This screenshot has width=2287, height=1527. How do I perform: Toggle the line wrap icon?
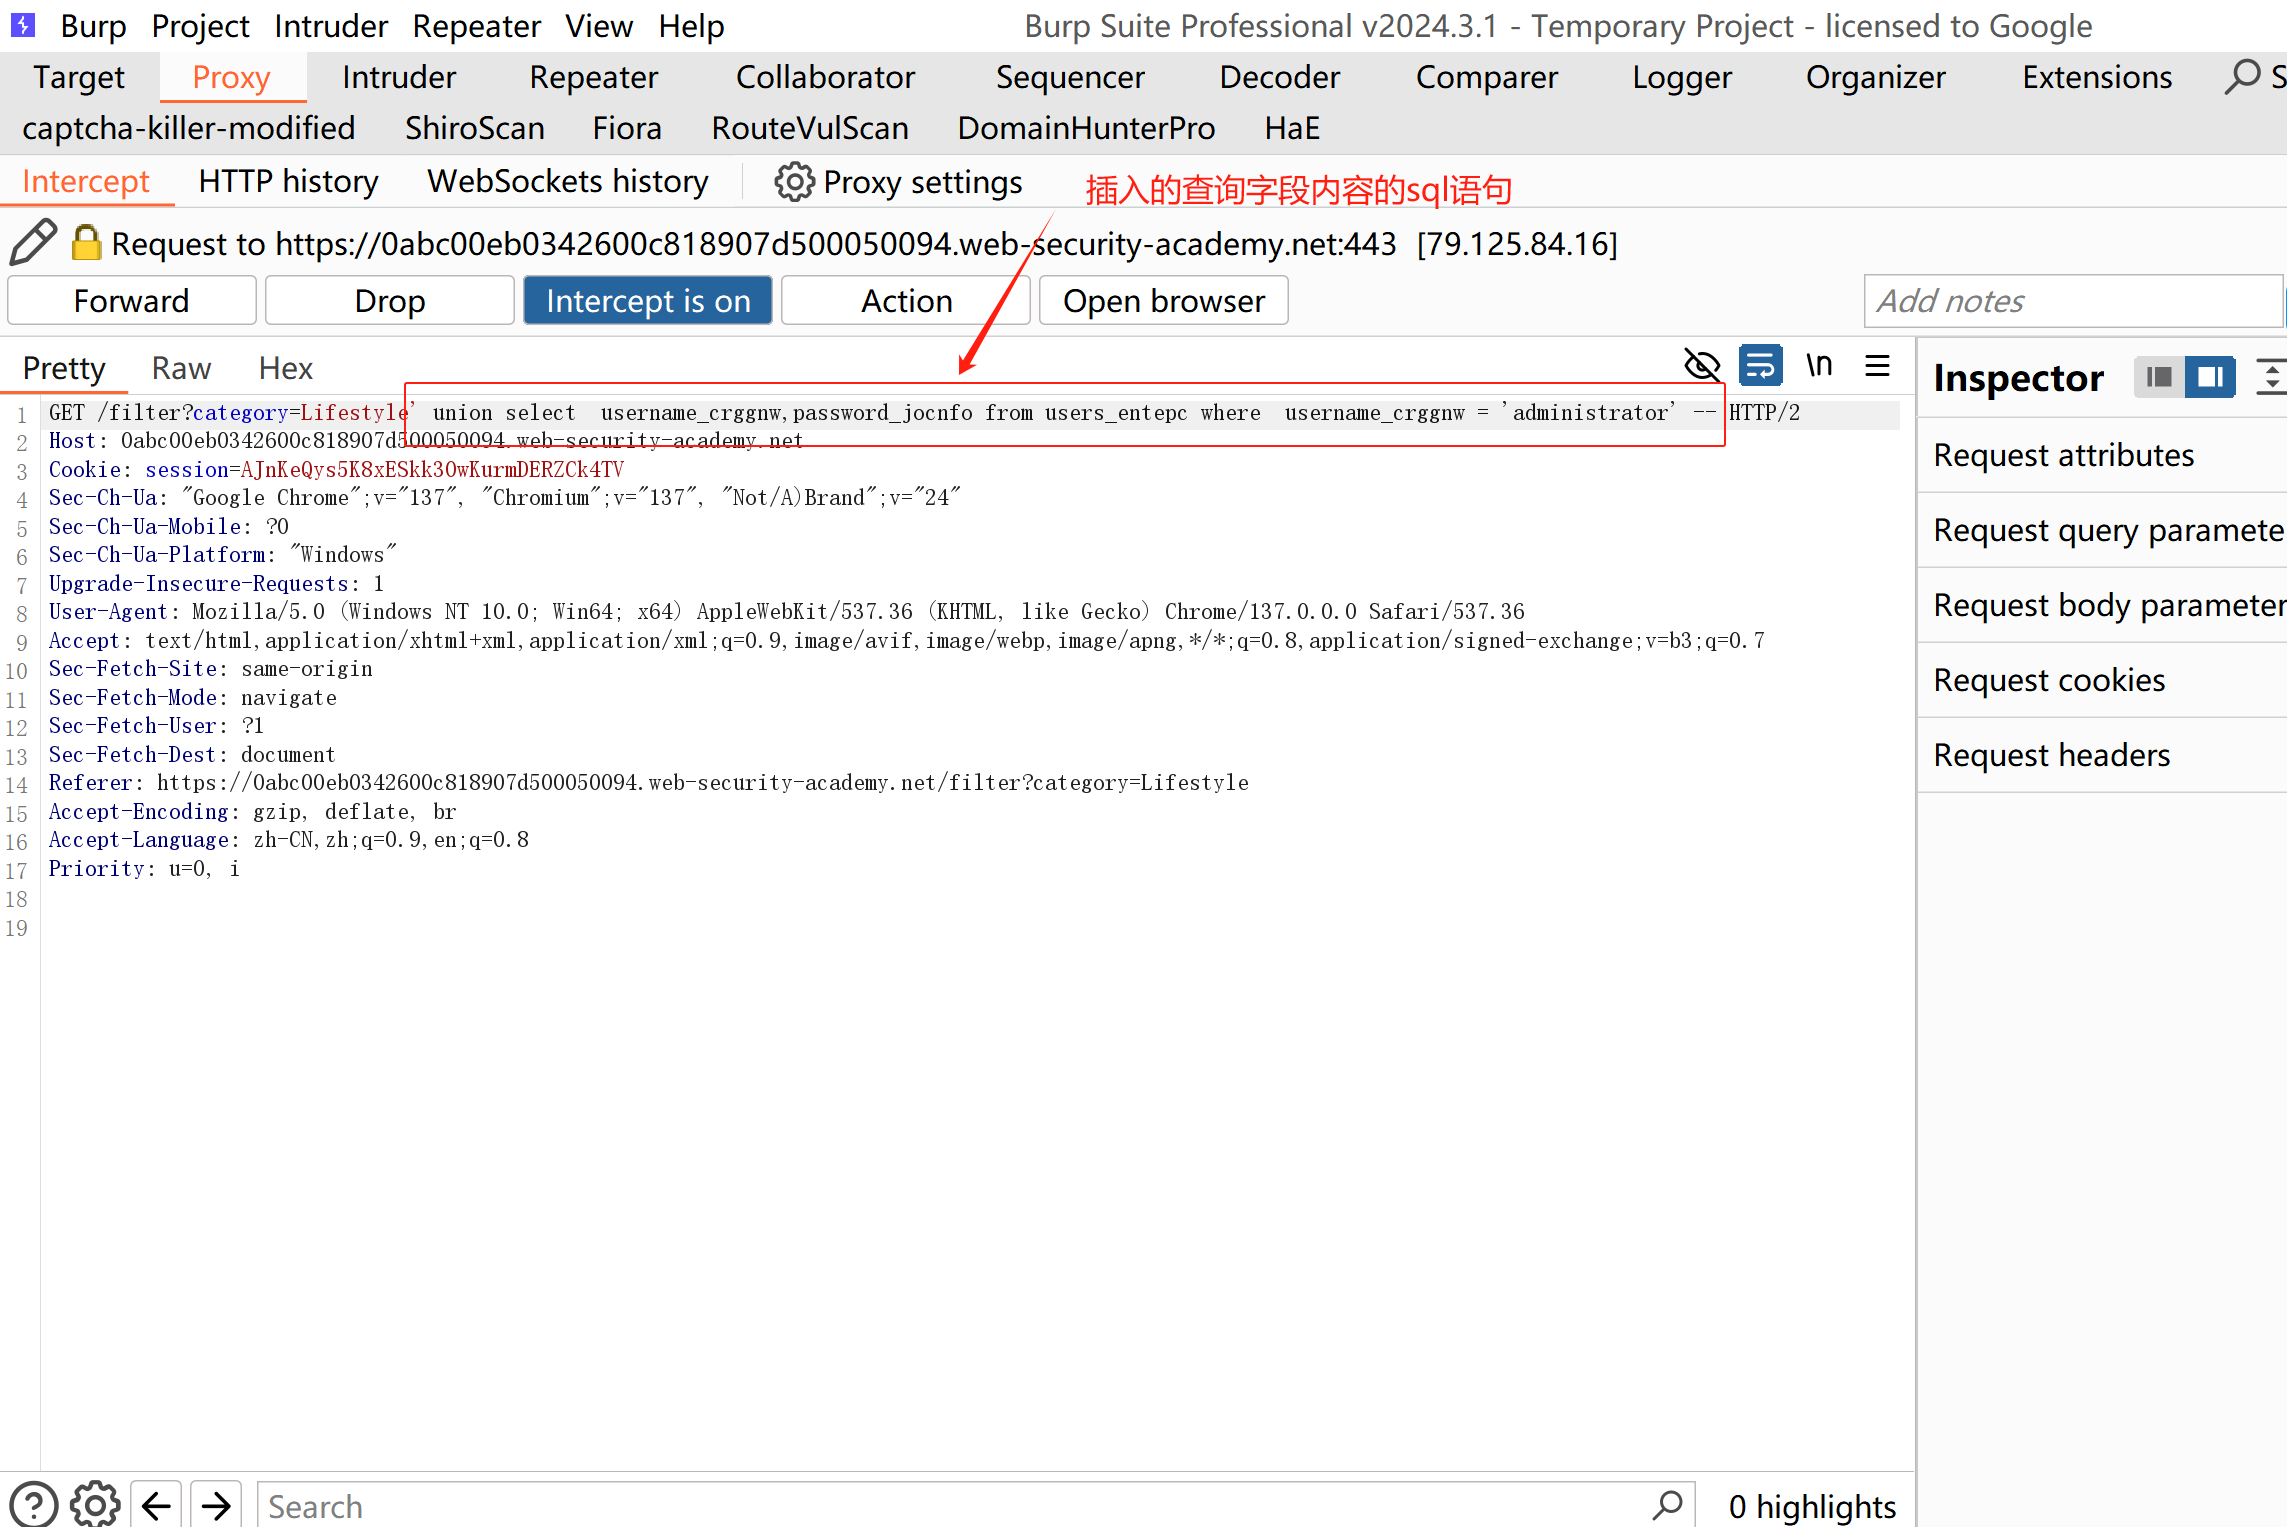tap(1760, 366)
